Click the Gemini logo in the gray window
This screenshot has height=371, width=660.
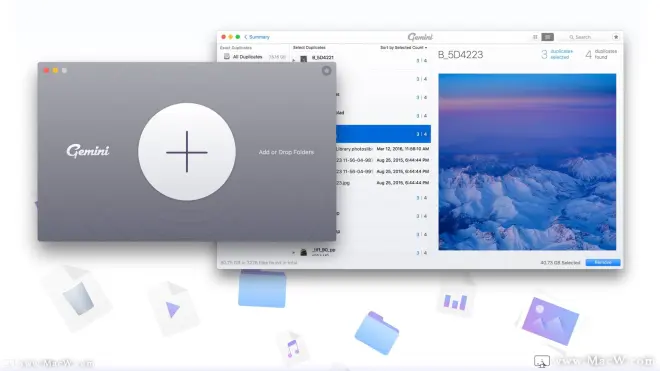click(88, 151)
